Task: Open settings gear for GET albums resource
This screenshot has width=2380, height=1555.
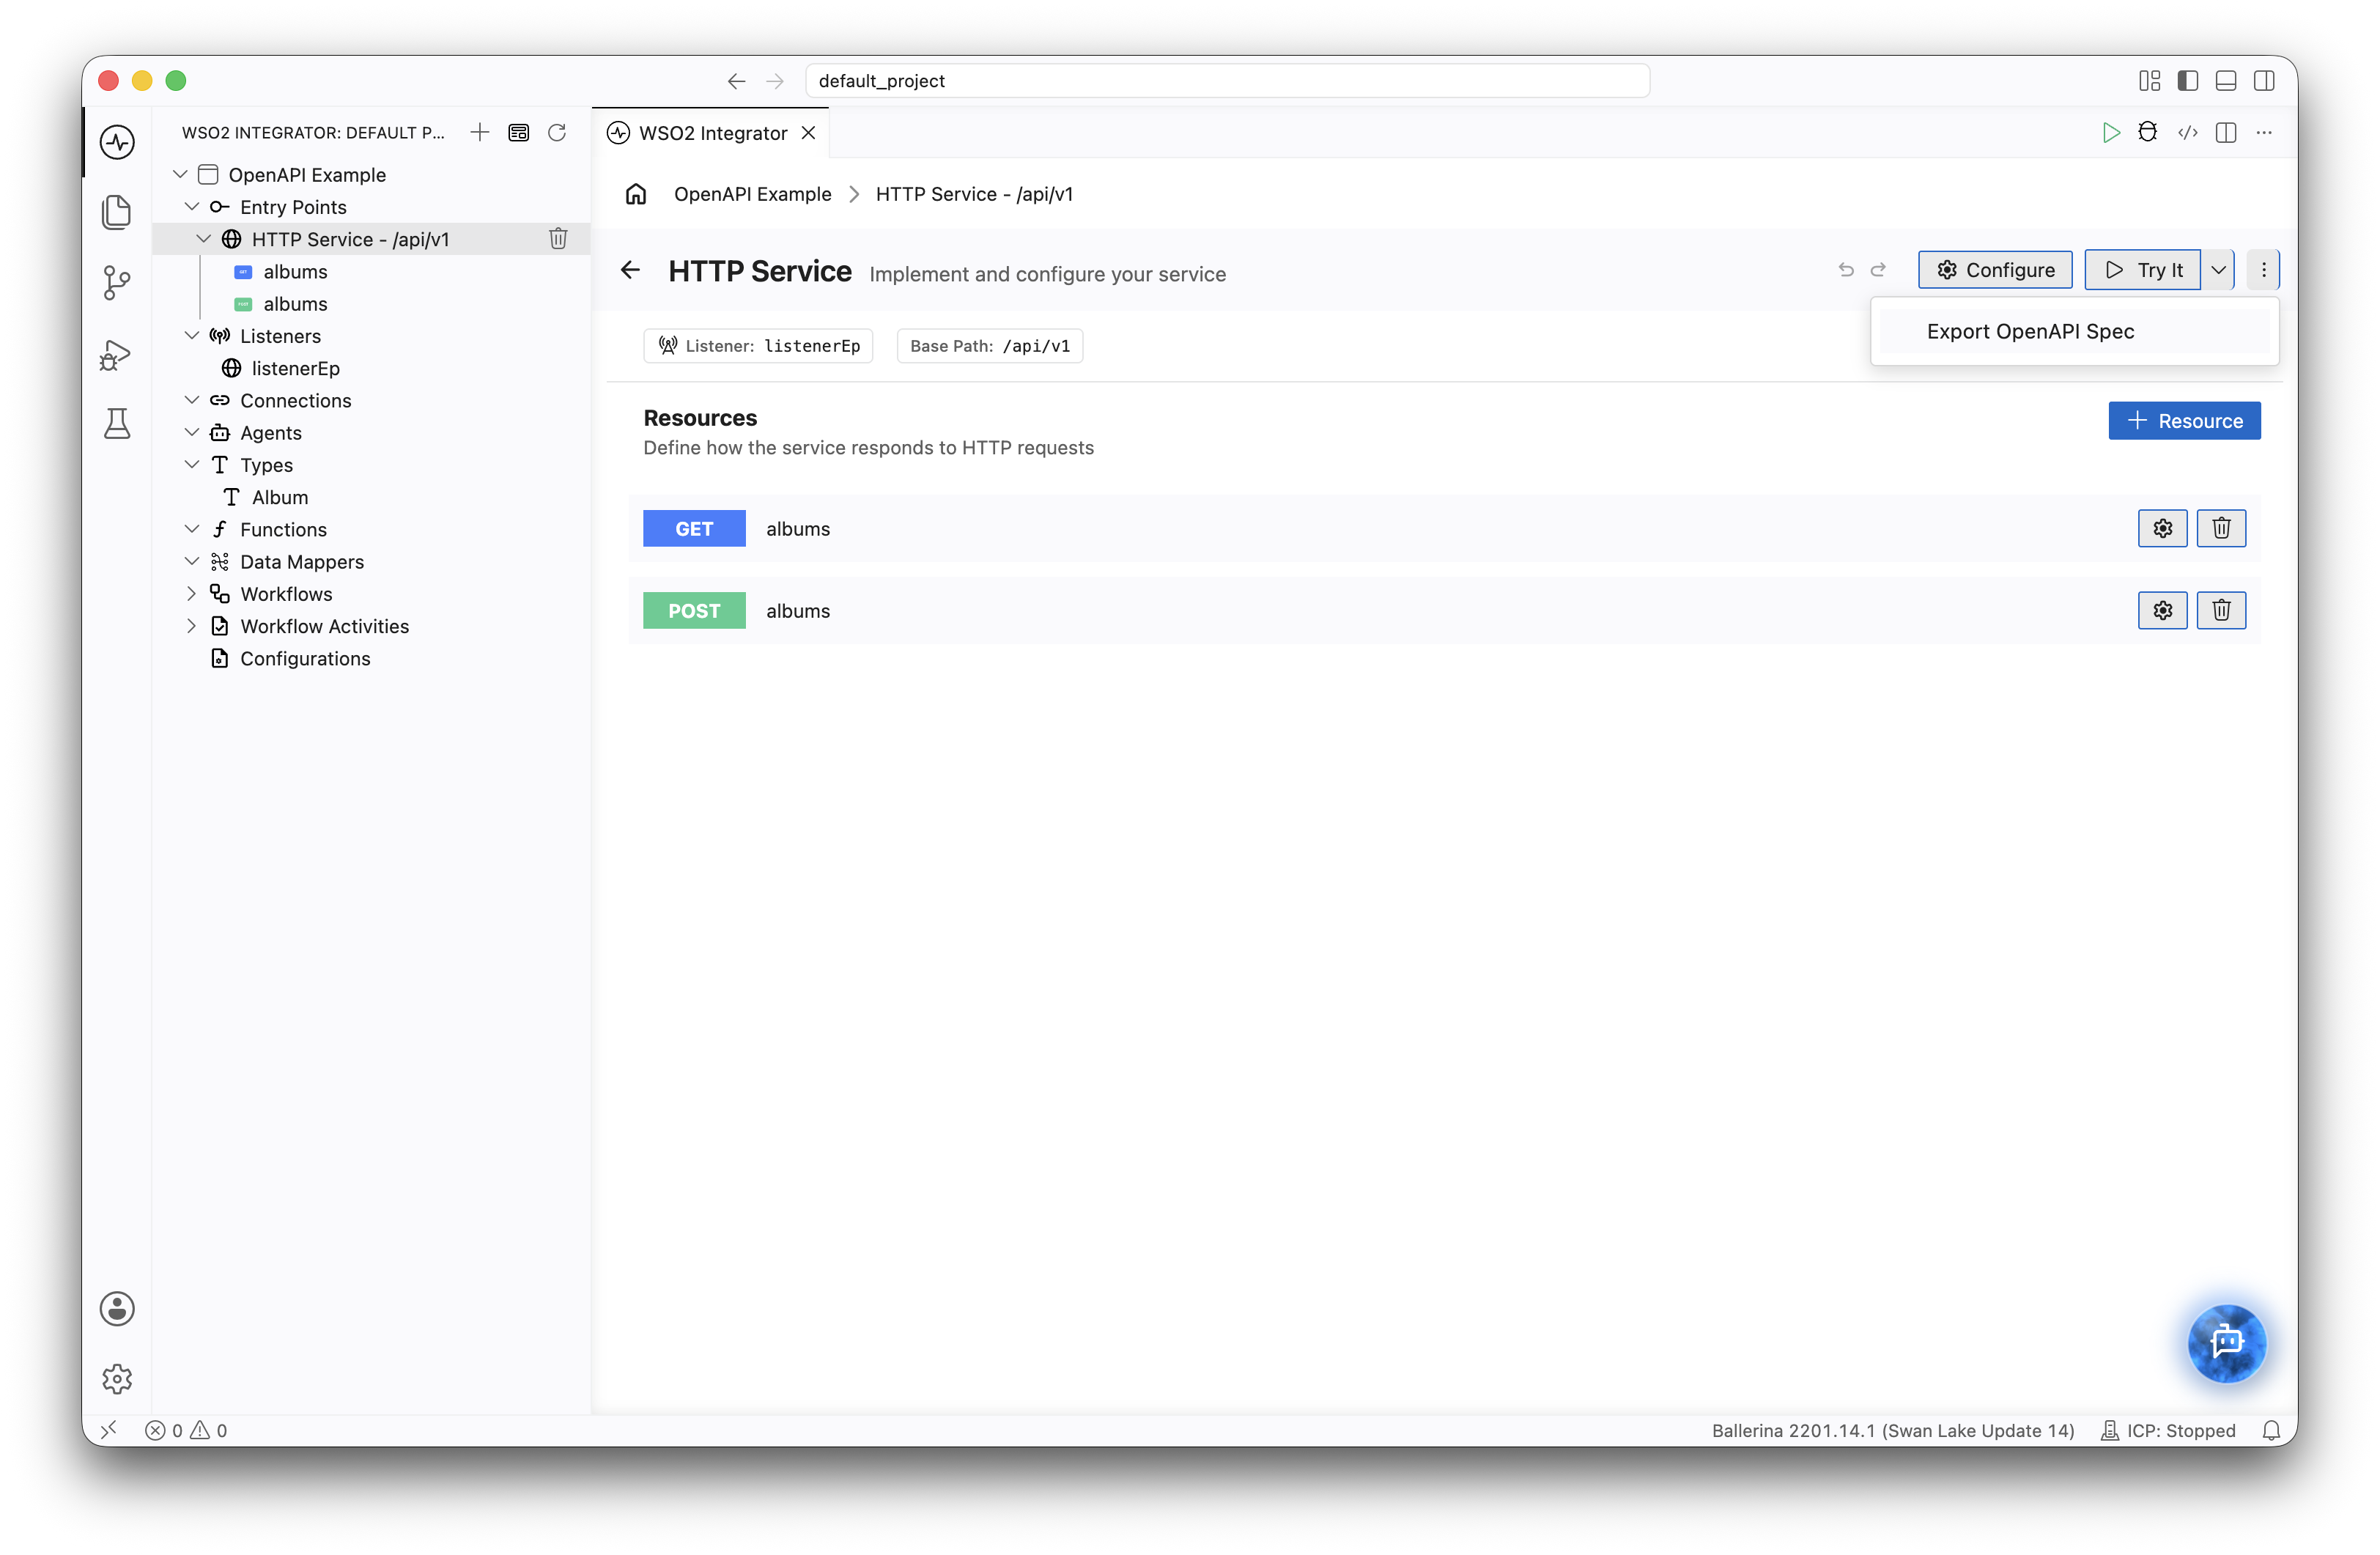Action: click(2162, 528)
